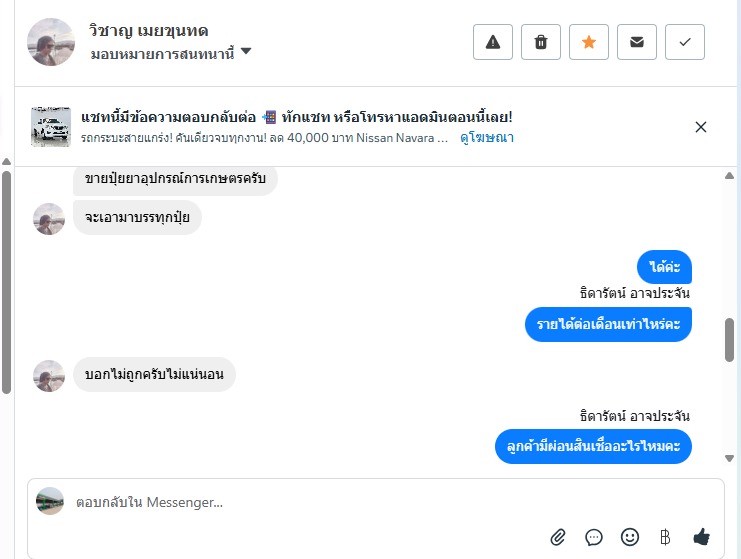741x559 pixels.
Task: Click the วิชาญ เมยขุนทด contact name
Action: pos(148,31)
